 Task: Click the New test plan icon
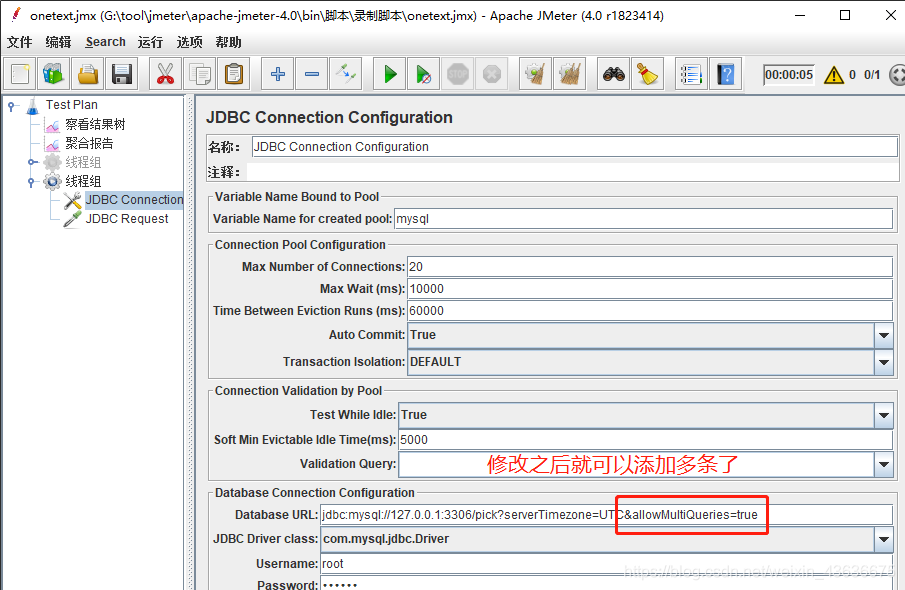pos(20,74)
